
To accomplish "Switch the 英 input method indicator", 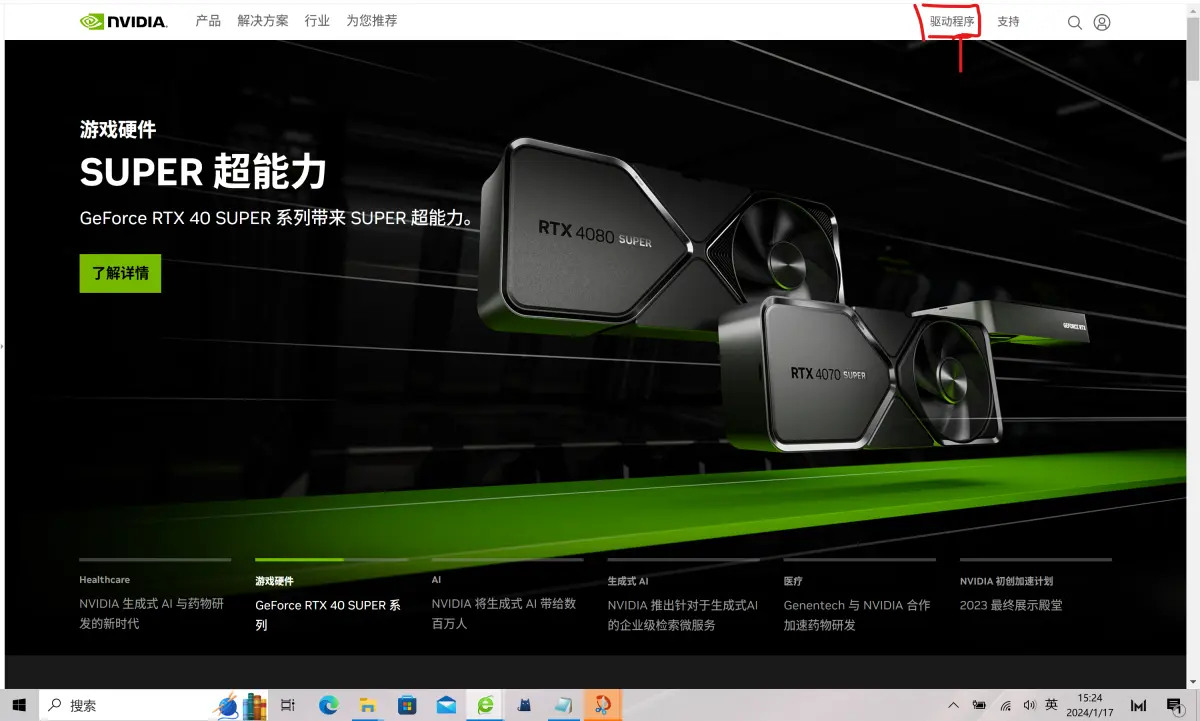I will pyautogui.click(x=1052, y=705).
